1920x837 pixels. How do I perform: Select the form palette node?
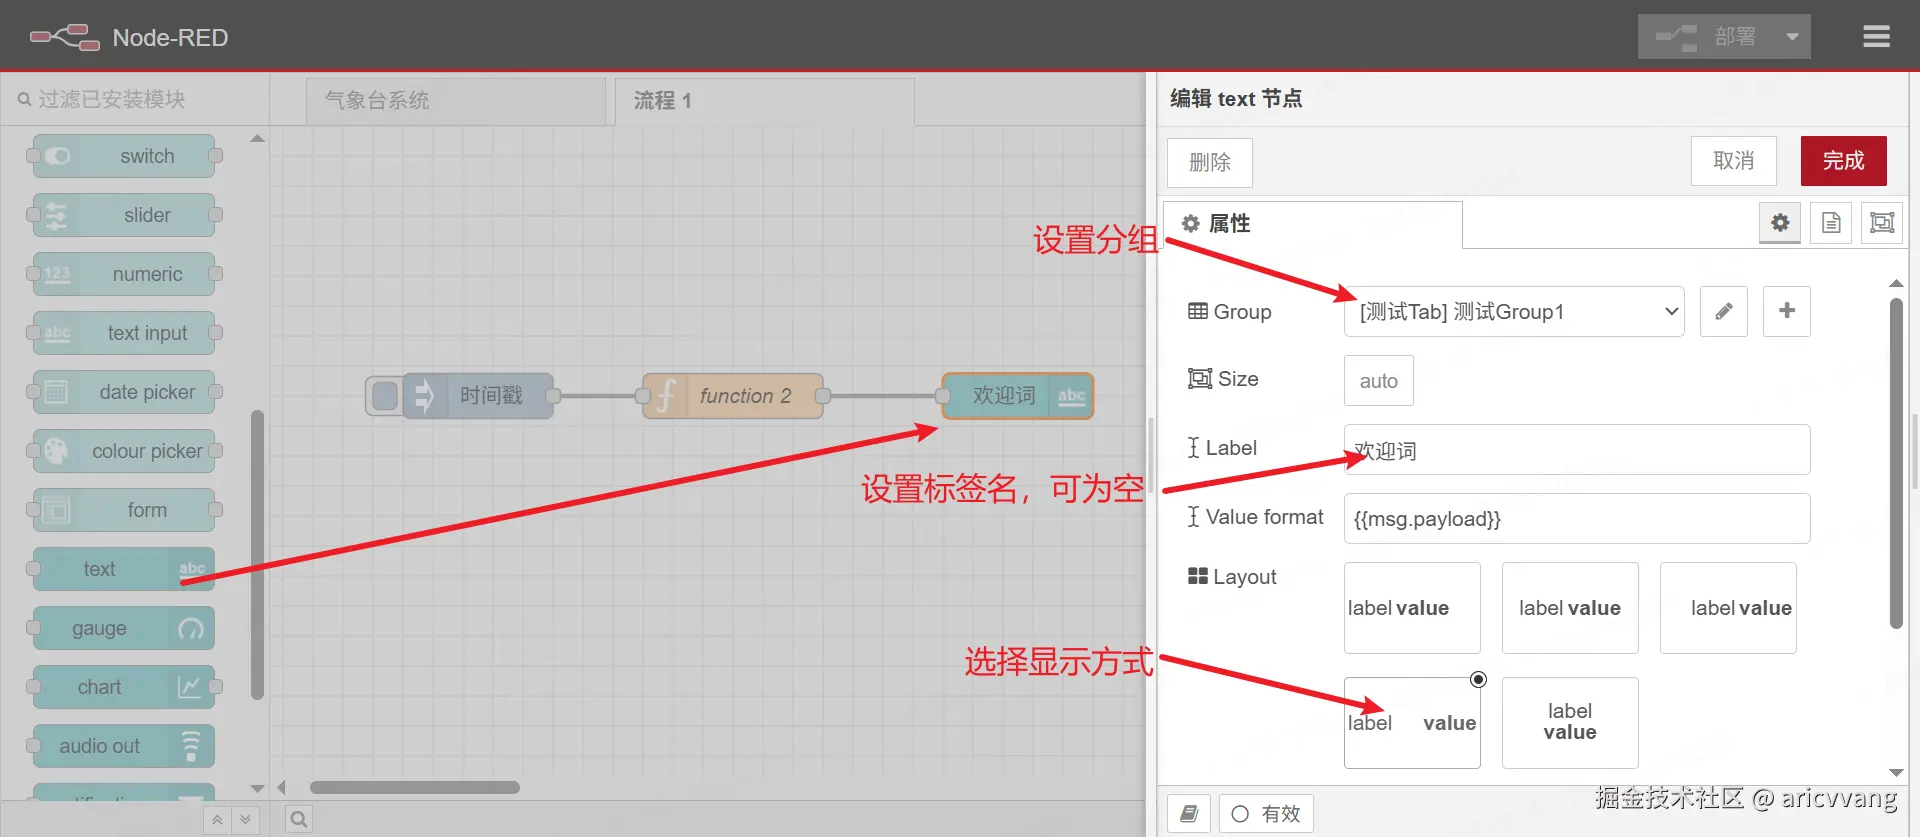(x=124, y=510)
